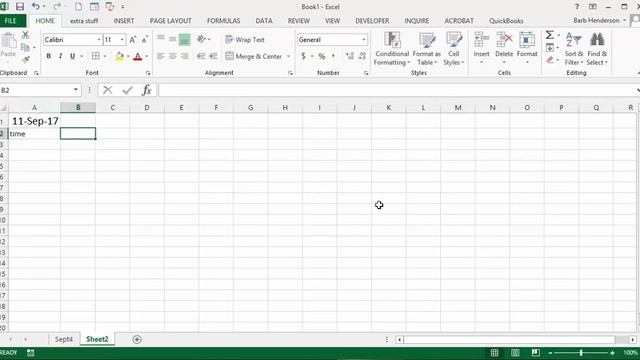Decrease indent icon
Viewport: 640px width, 360px height.
pyautogui.click(x=201, y=56)
